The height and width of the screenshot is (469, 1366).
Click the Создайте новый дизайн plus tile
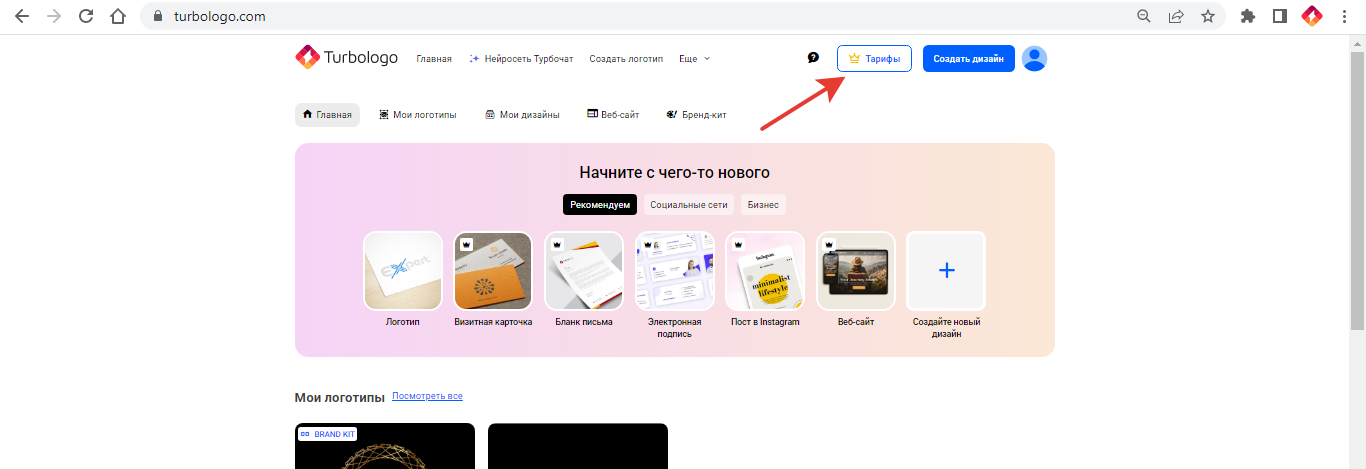tap(946, 271)
